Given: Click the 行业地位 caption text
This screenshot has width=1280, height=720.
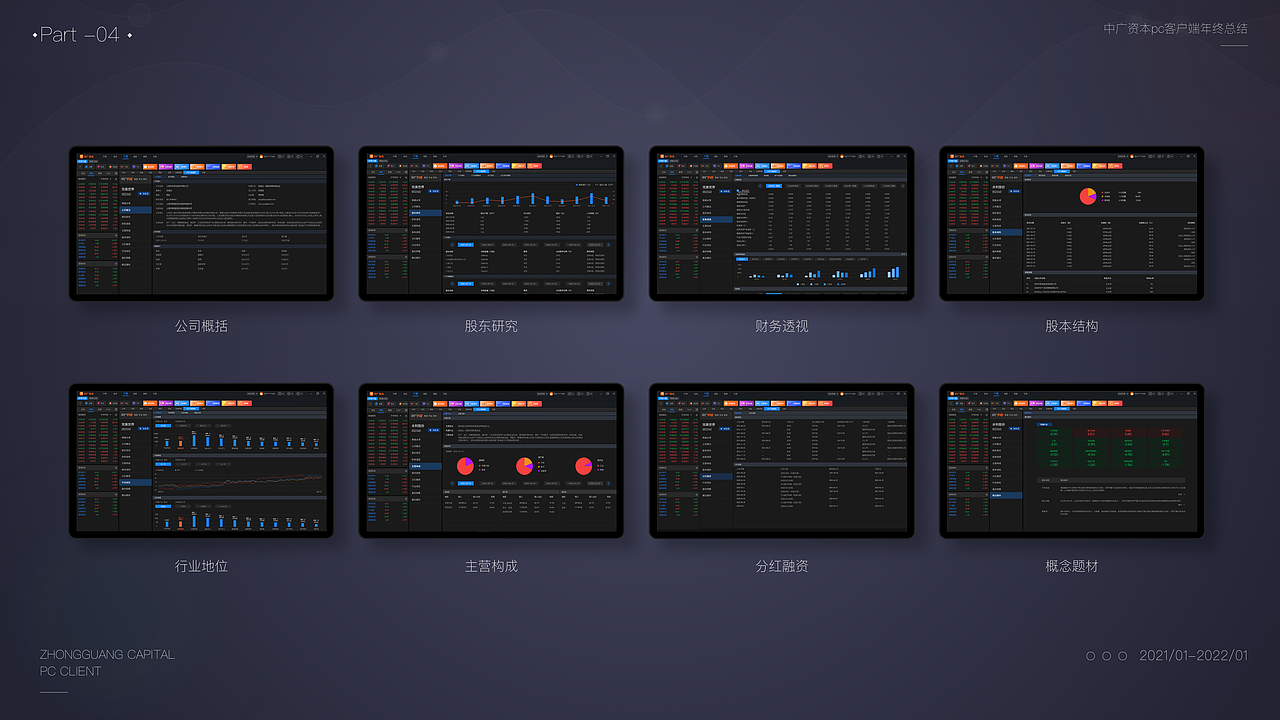Looking at the screenshot, I should (201, 566).
